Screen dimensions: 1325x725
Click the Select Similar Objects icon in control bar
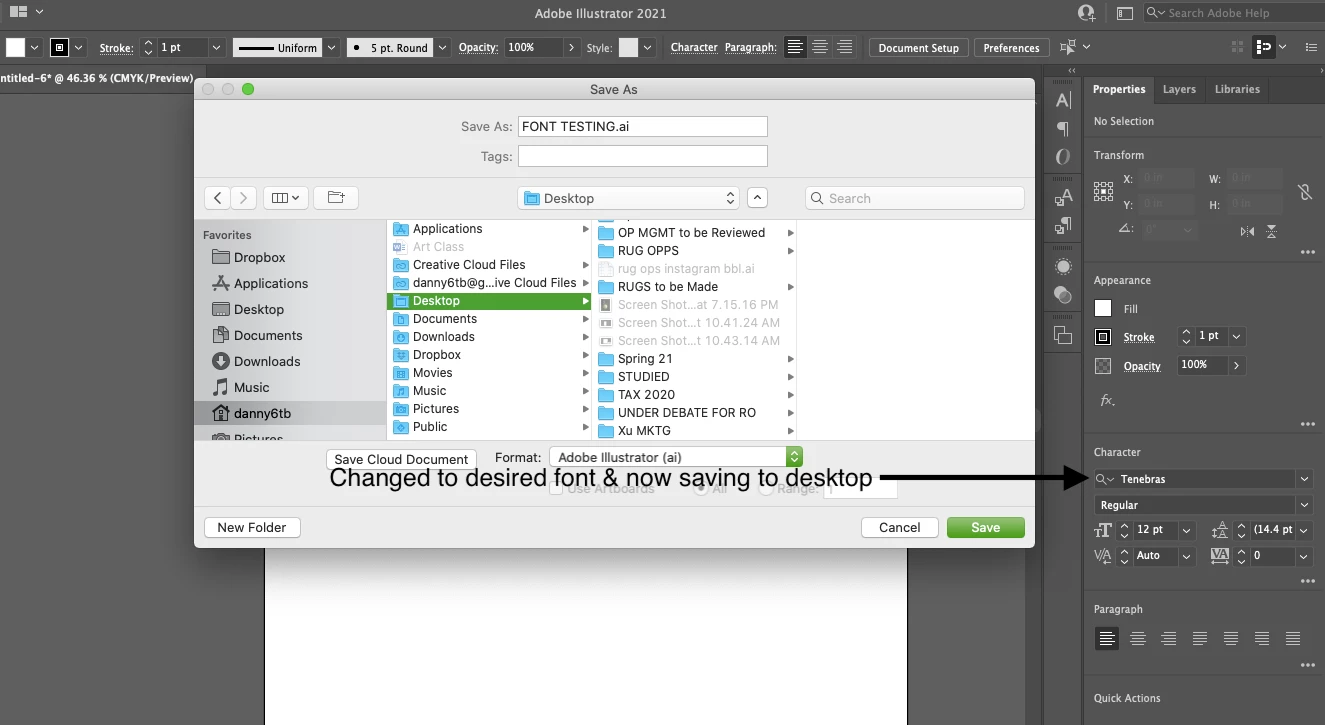point(1068,47)
